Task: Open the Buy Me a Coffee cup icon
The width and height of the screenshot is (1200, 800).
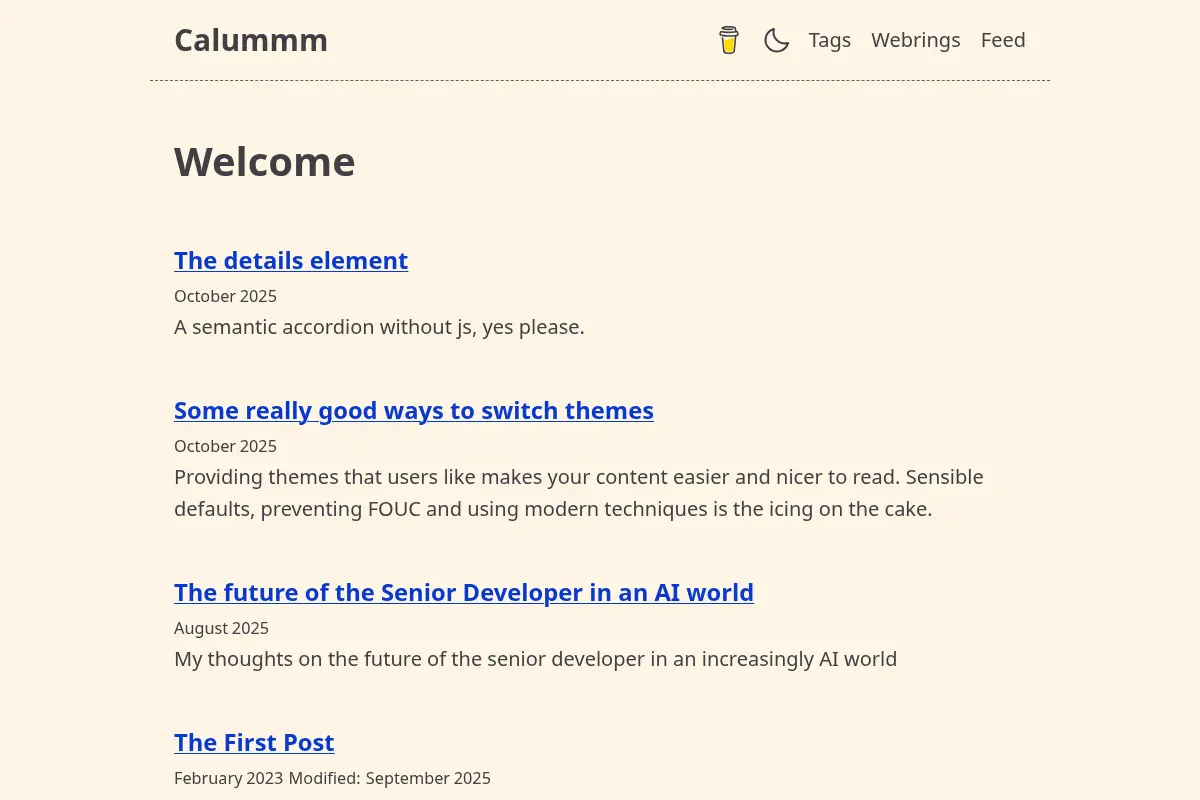Action: (729, 40)
